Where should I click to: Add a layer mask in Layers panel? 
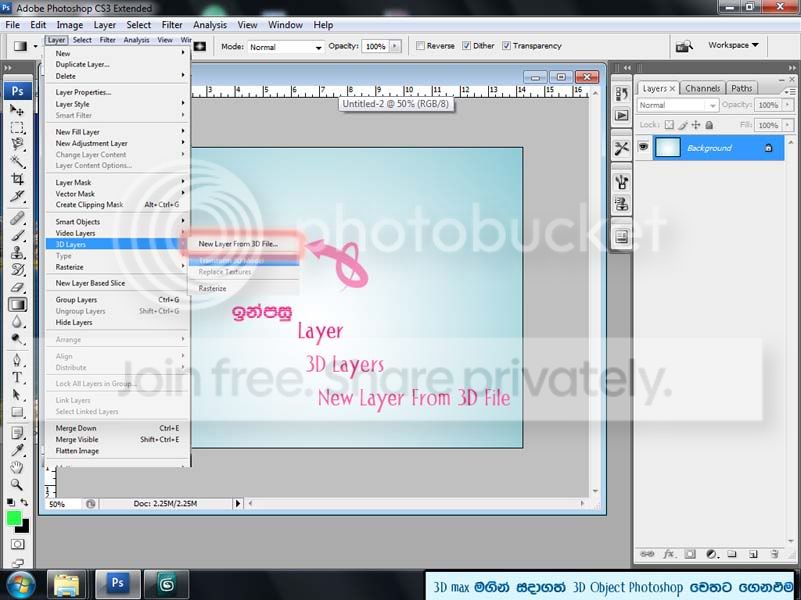[690, 554]
